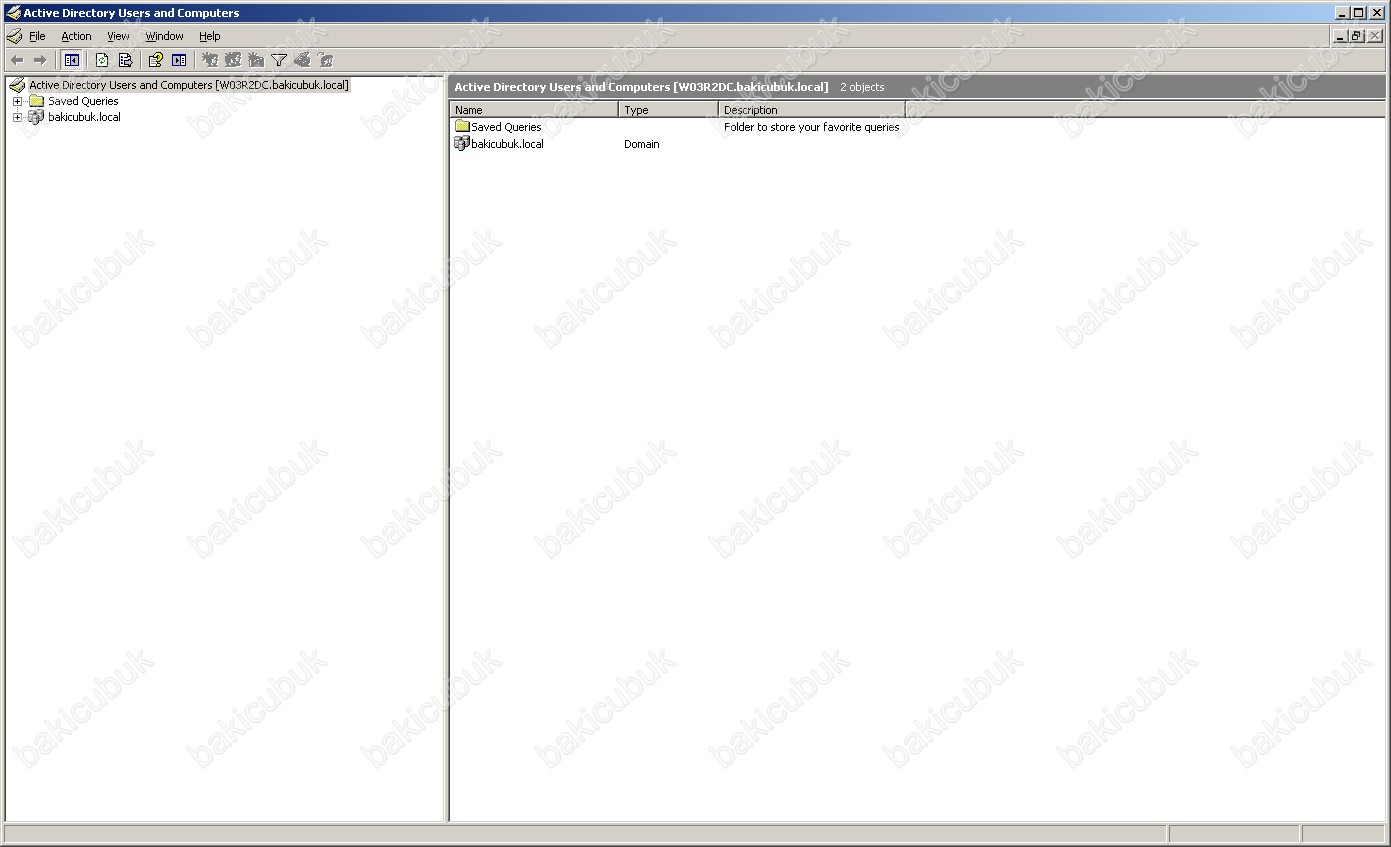Expand the bakicubuk.local tree node

tap(17, 117)
